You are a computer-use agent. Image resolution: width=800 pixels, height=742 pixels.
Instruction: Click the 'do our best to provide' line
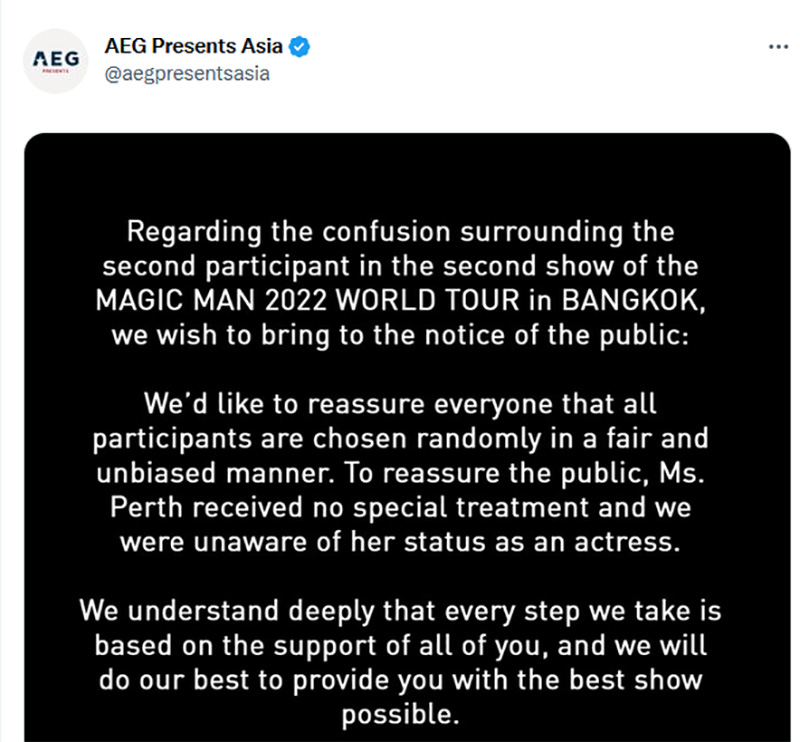(x=400, y=681)
